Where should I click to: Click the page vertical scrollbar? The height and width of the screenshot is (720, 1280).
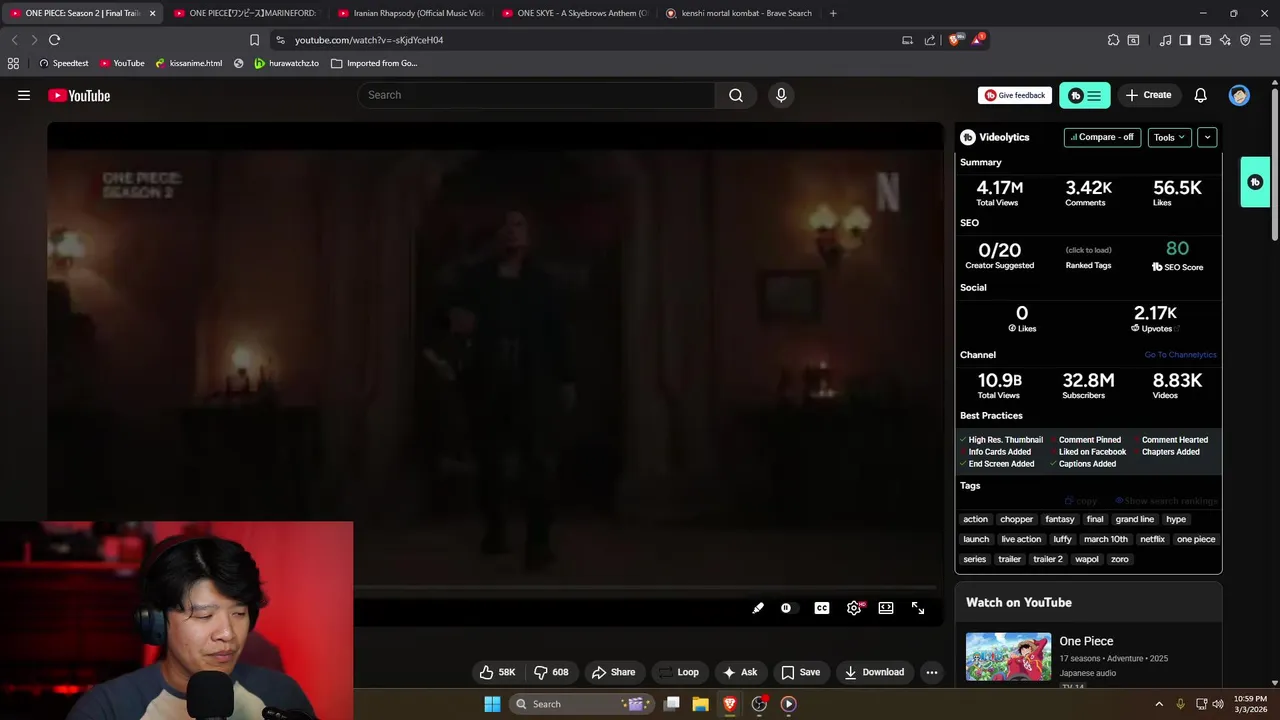click(1275, 165)
